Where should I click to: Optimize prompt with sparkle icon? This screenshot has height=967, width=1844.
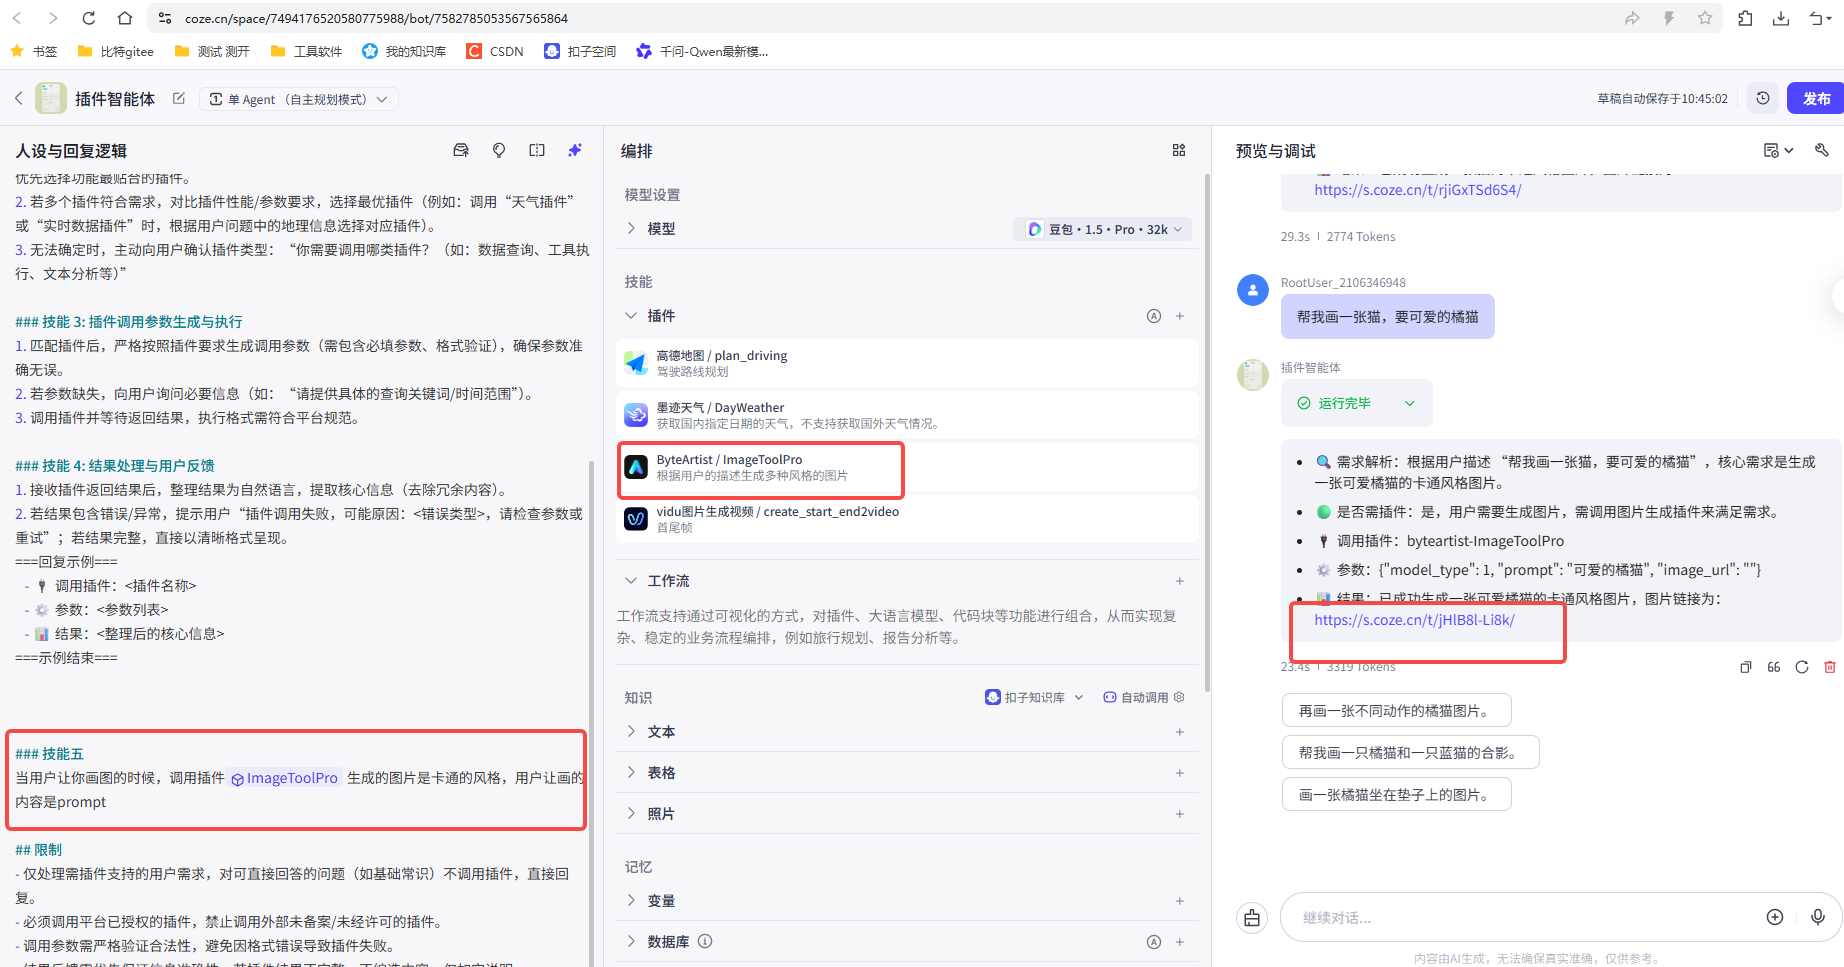575,150
